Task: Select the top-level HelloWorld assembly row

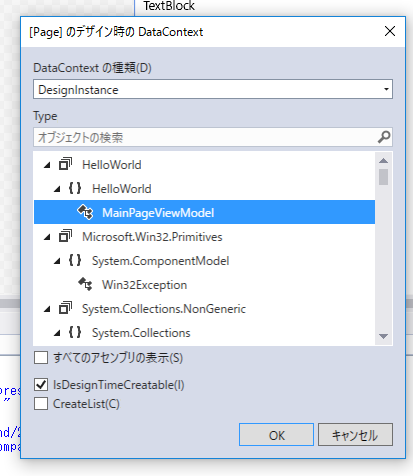Action: pos(204,165)
